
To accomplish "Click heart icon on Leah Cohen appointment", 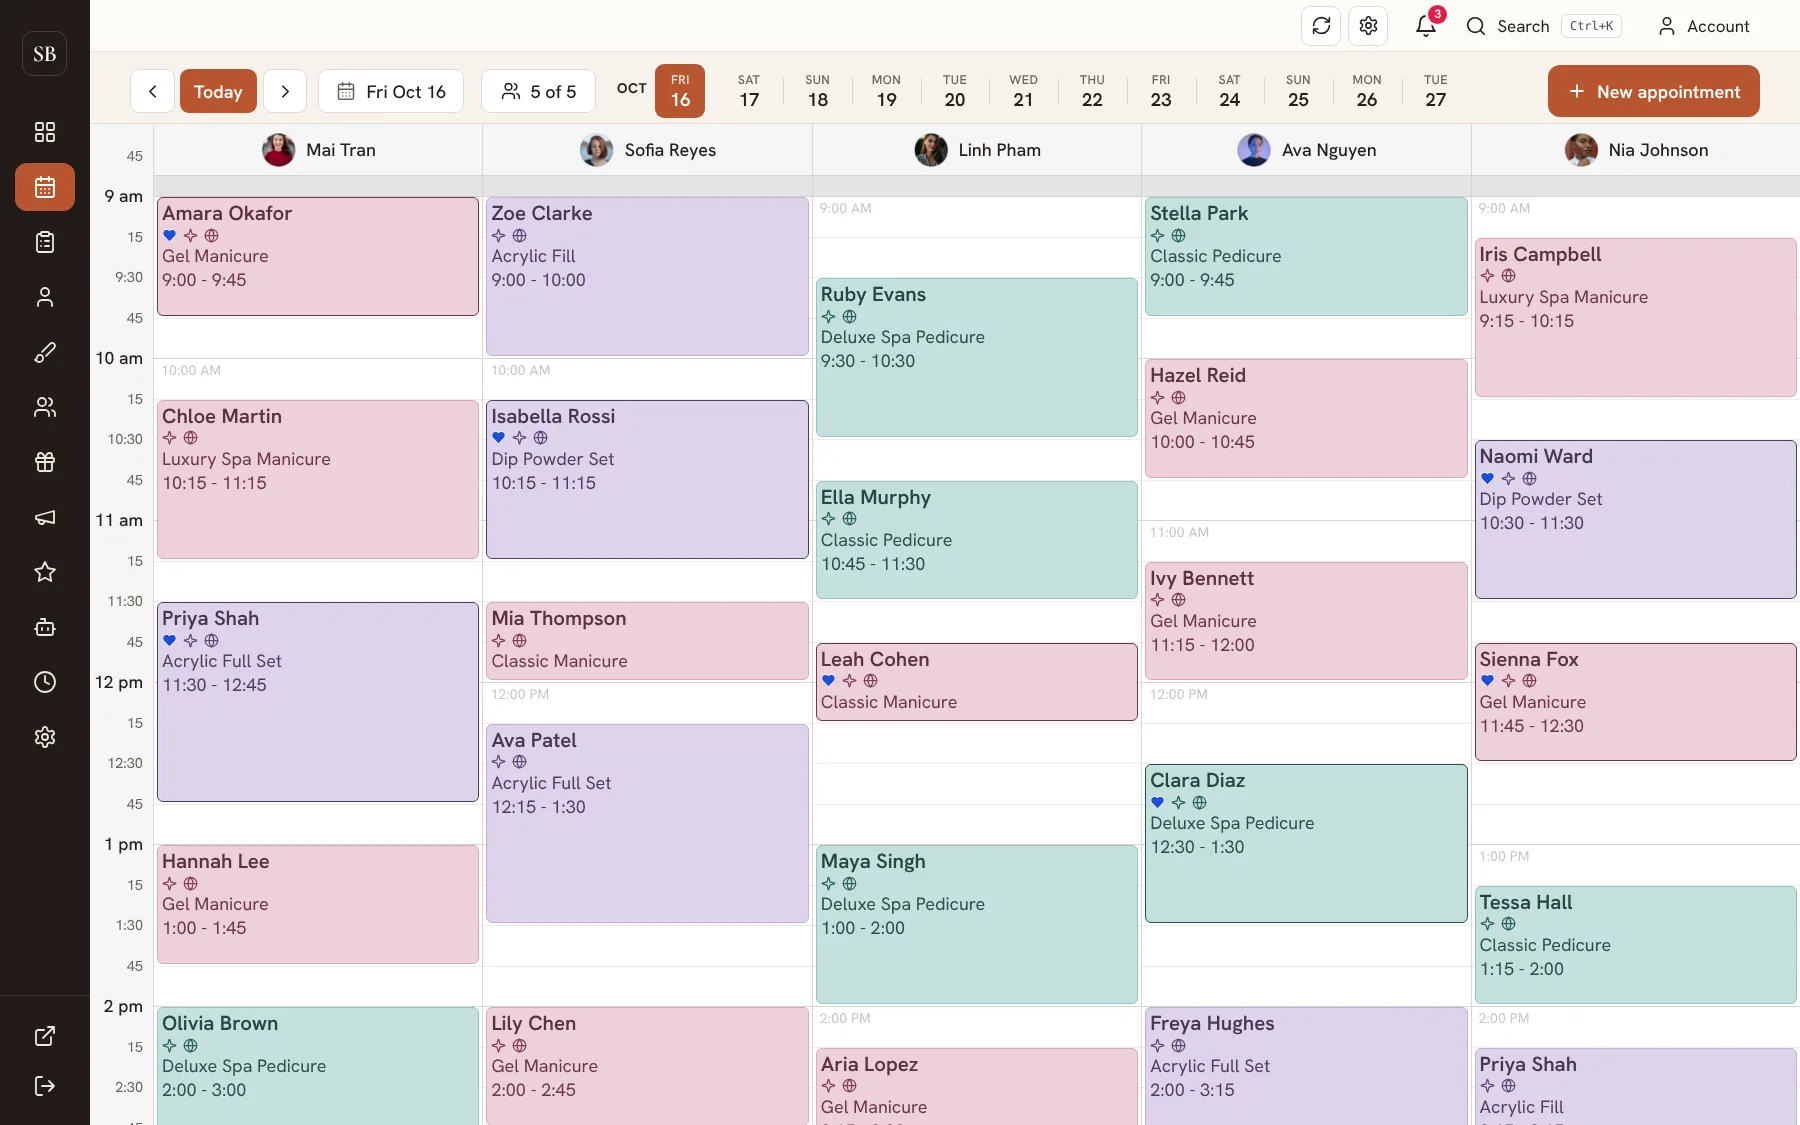I will click(x=828, y=681).
